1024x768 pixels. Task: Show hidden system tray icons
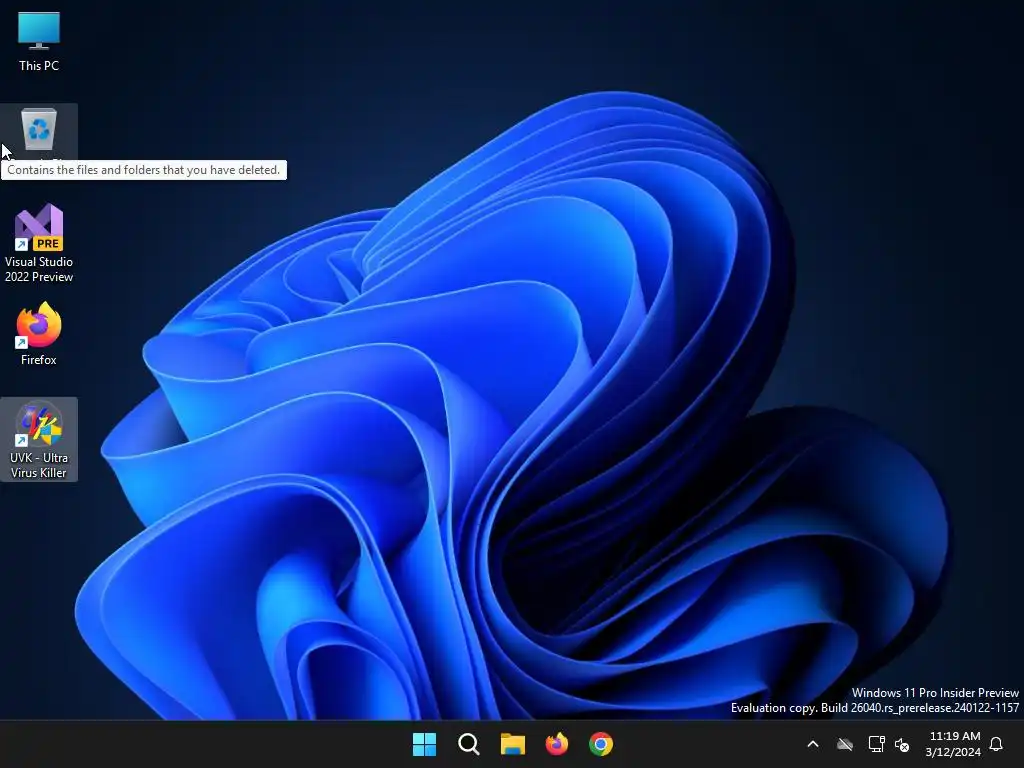[x=813, y=744]
